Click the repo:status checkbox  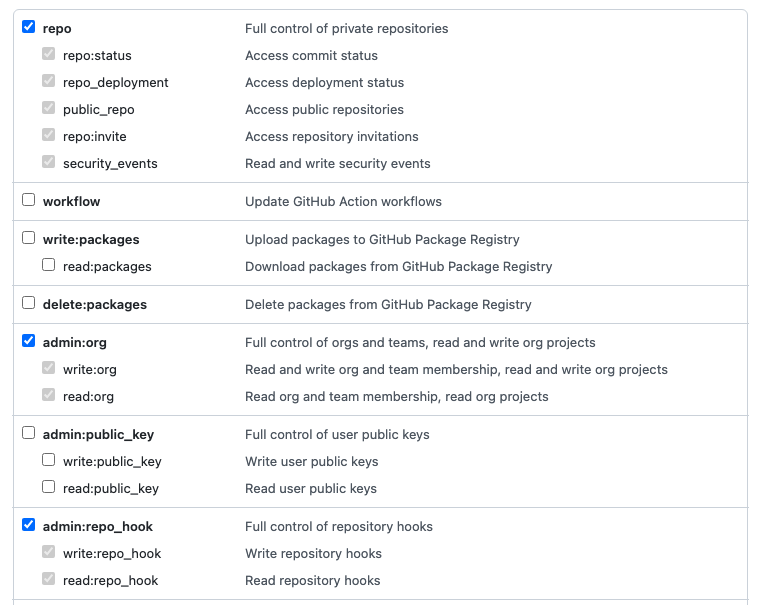click(x=49, y=55)
